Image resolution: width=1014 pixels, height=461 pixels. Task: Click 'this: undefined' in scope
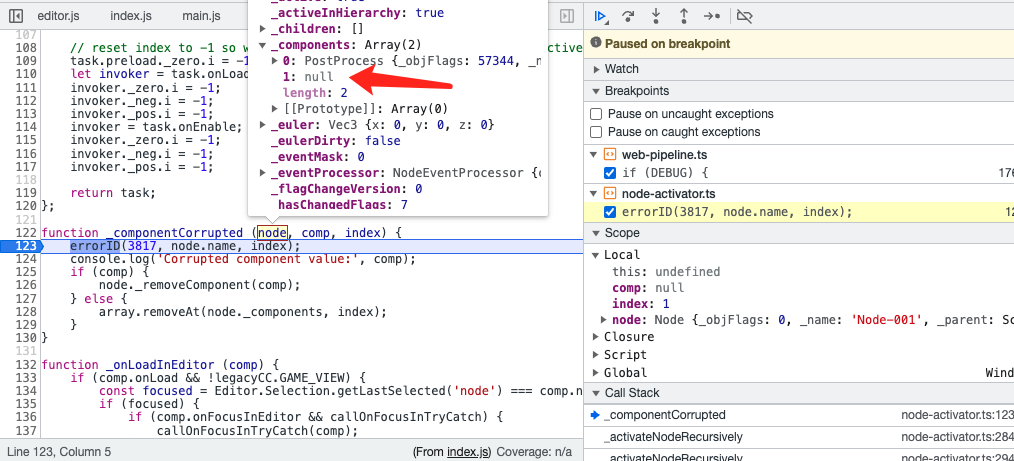666,272
